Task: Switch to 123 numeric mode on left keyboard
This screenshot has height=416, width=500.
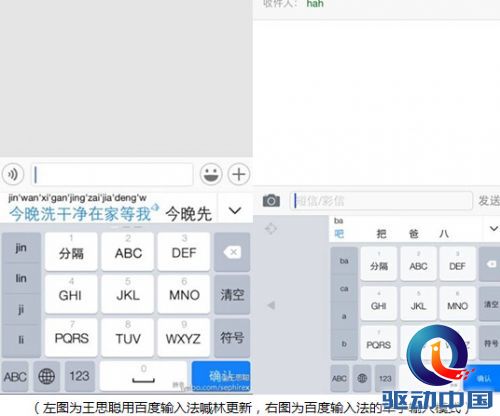Action: (80, 376)
